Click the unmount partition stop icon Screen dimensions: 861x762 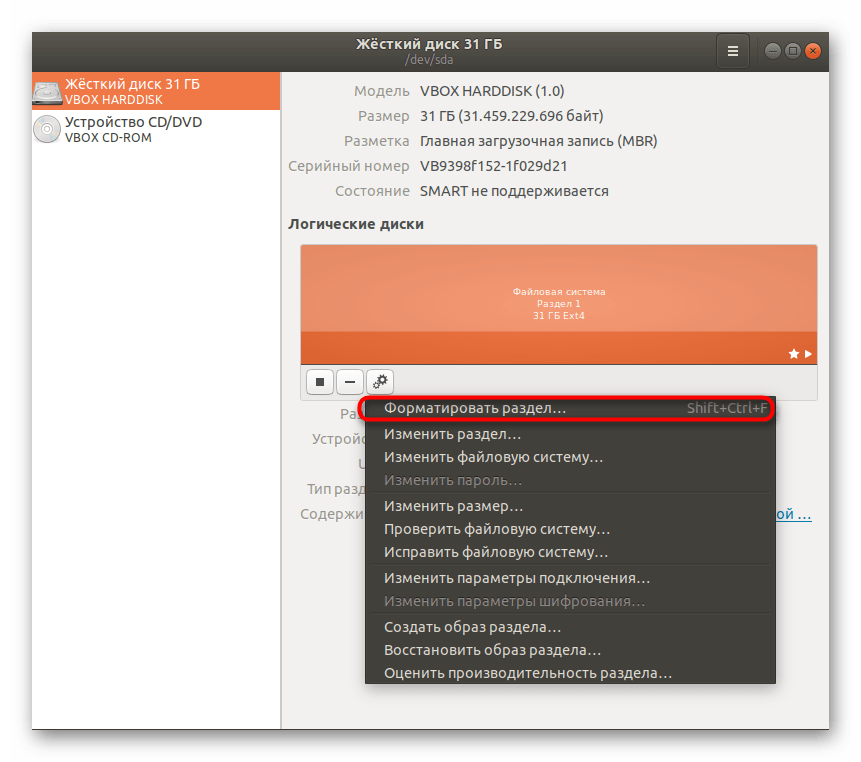point(320,381)
